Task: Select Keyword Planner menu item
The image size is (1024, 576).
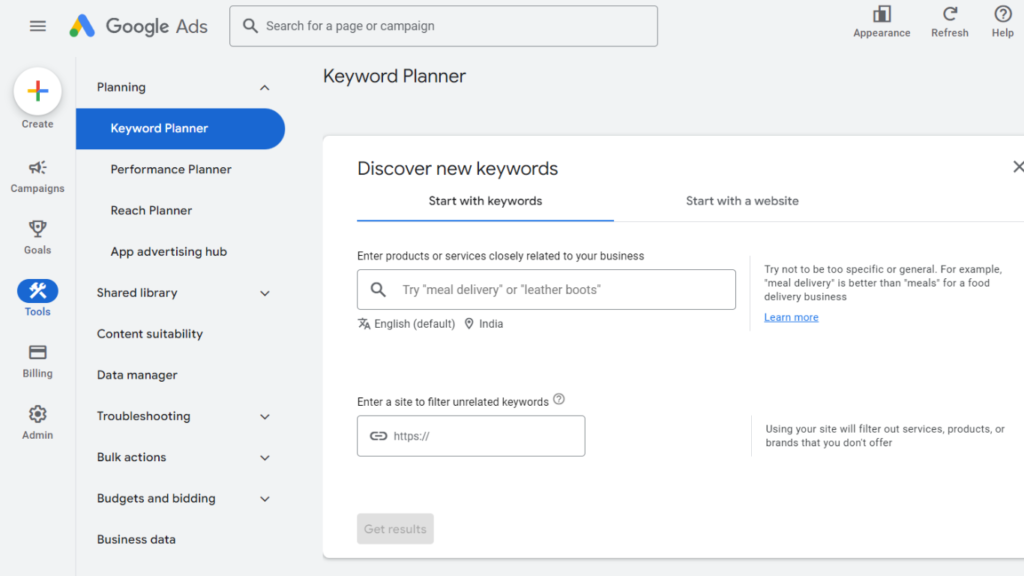Action: click(x=180, y=129)
